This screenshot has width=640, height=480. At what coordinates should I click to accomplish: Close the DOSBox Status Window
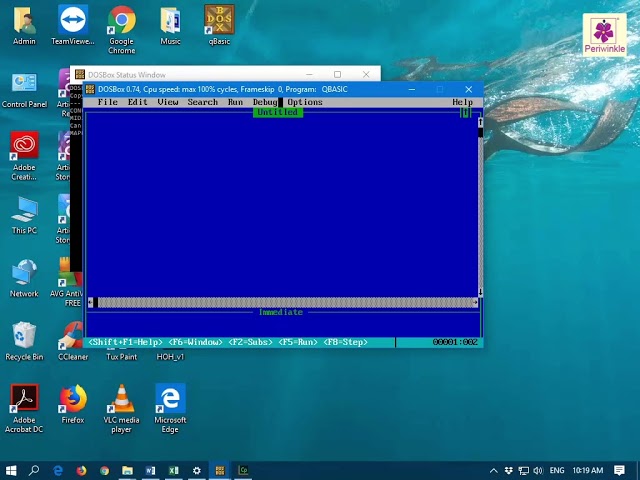[x=366, y=74]
